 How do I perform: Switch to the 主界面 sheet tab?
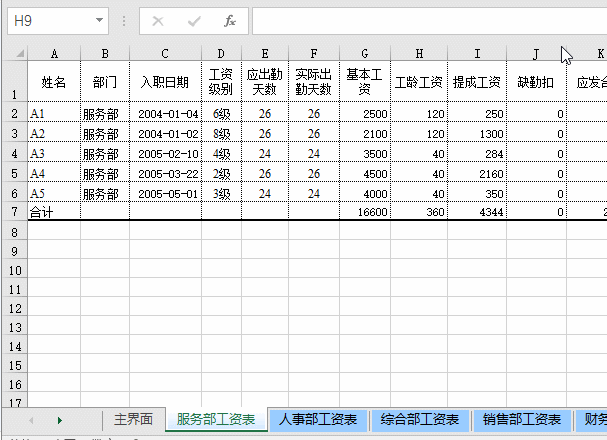tap(133, 420)
